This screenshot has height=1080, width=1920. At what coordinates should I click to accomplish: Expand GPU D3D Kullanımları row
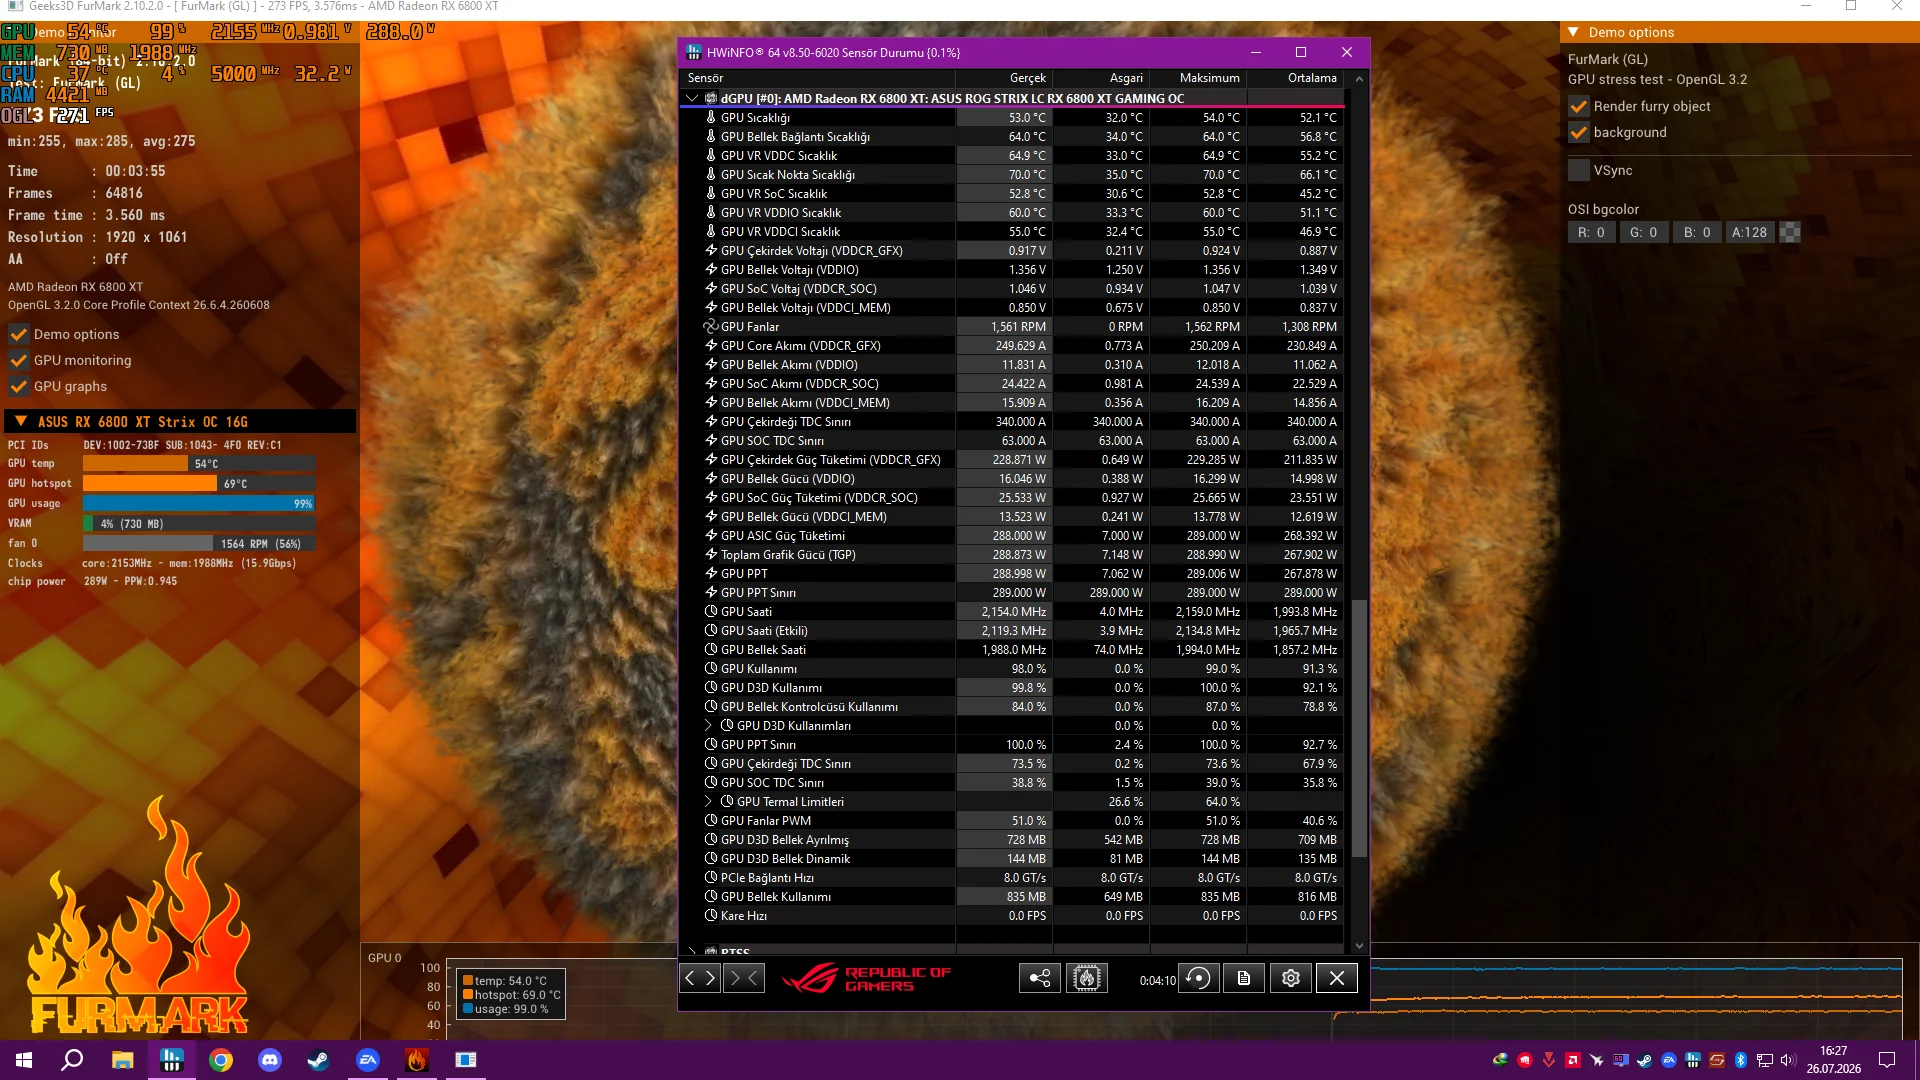(709, 726)
